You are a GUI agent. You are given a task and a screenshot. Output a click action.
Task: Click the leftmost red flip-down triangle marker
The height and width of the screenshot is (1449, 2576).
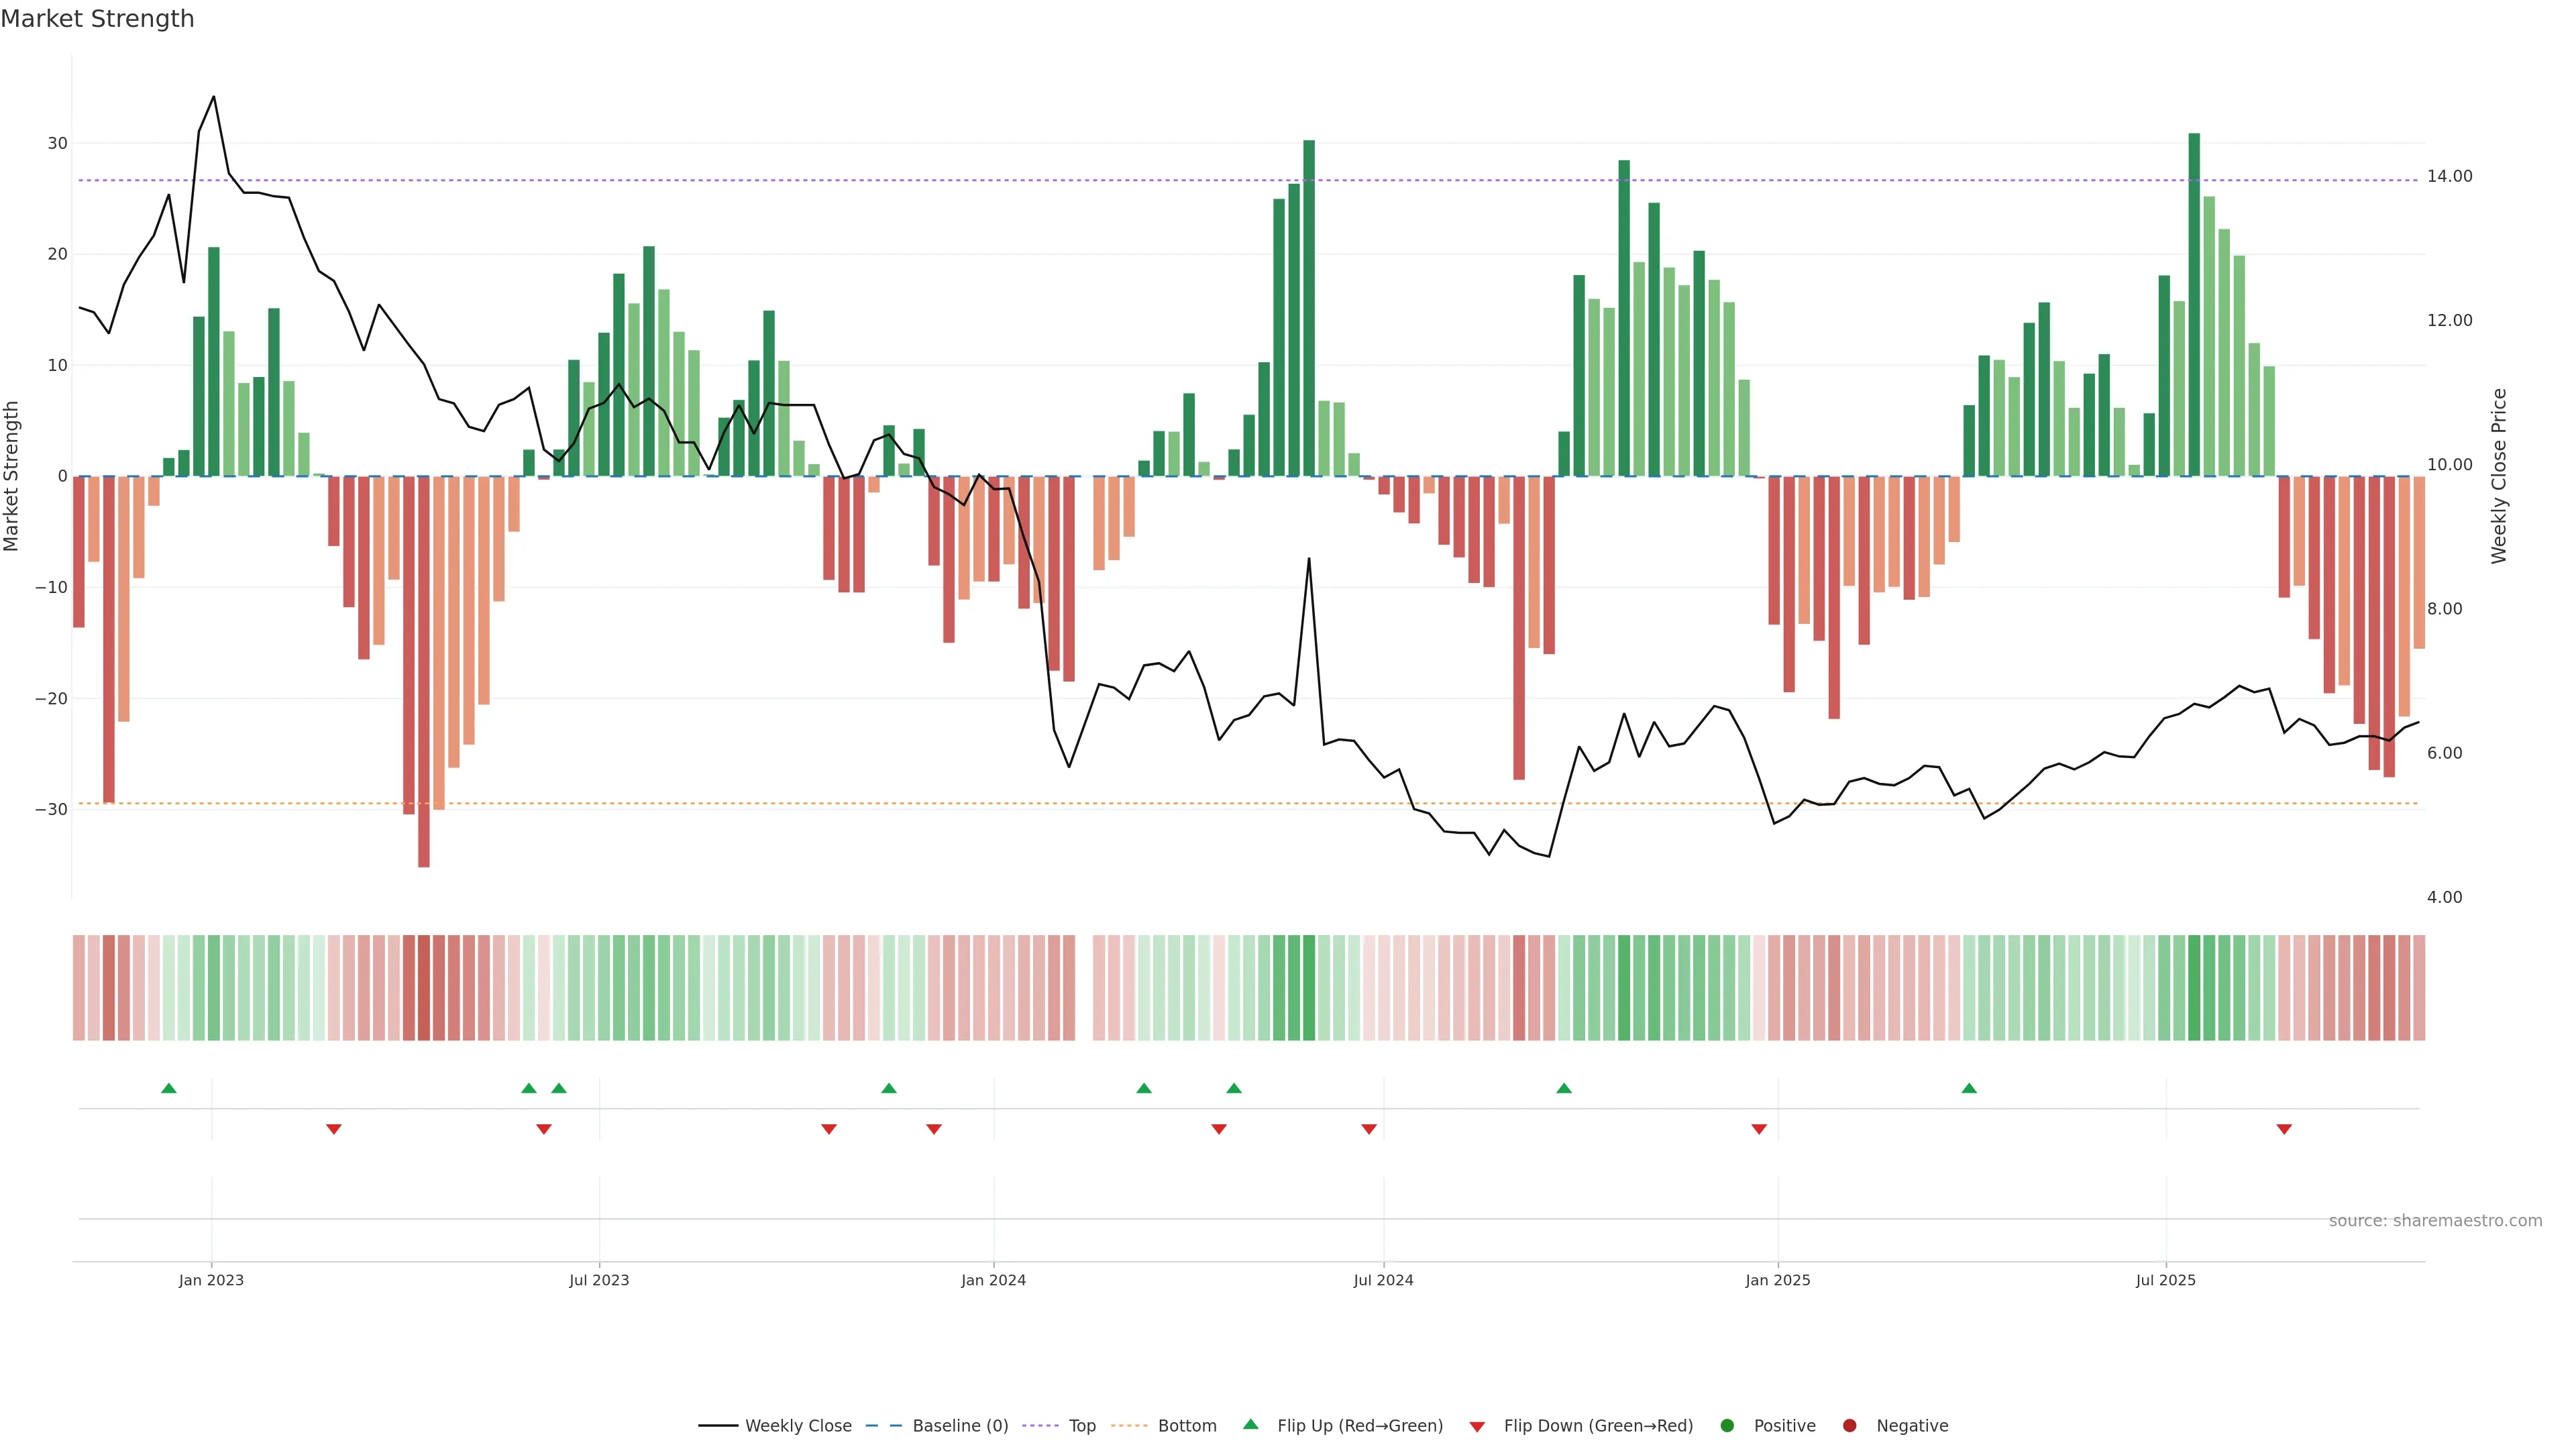[x=334, y=1129]
